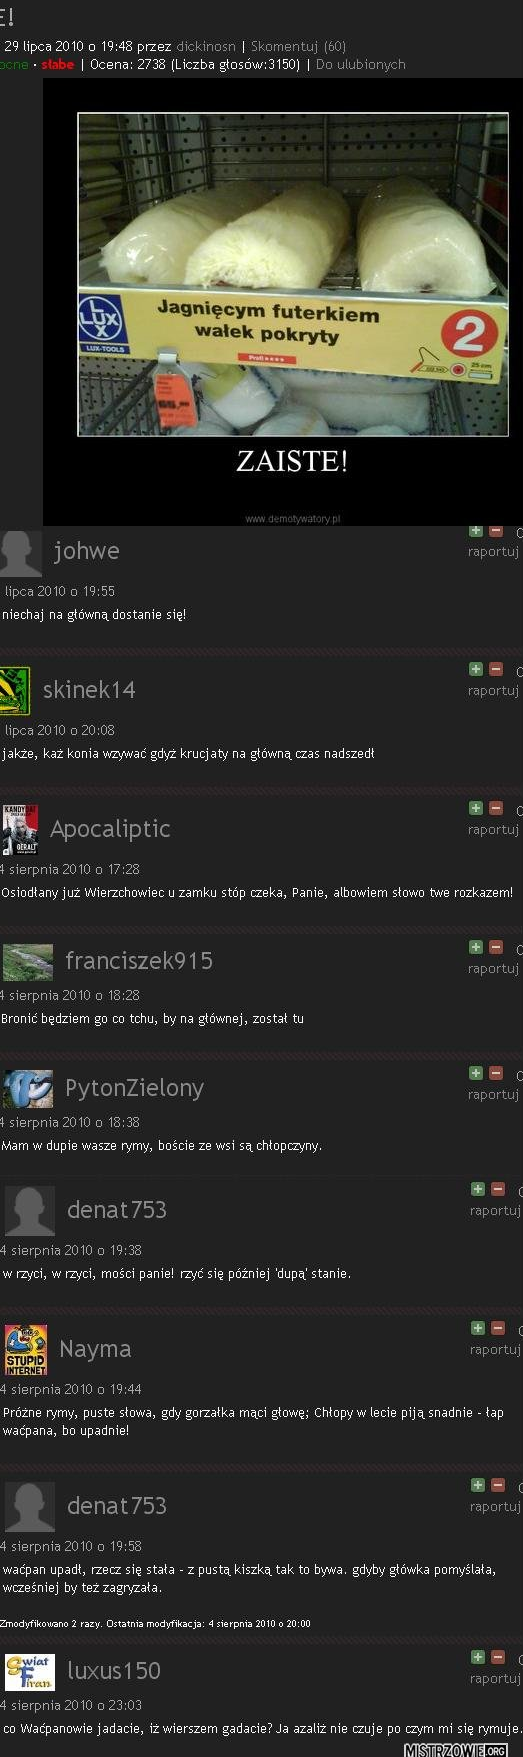Upvote johwe's comment with green plus
This screenshot has height=1757, width=523.
476,531
